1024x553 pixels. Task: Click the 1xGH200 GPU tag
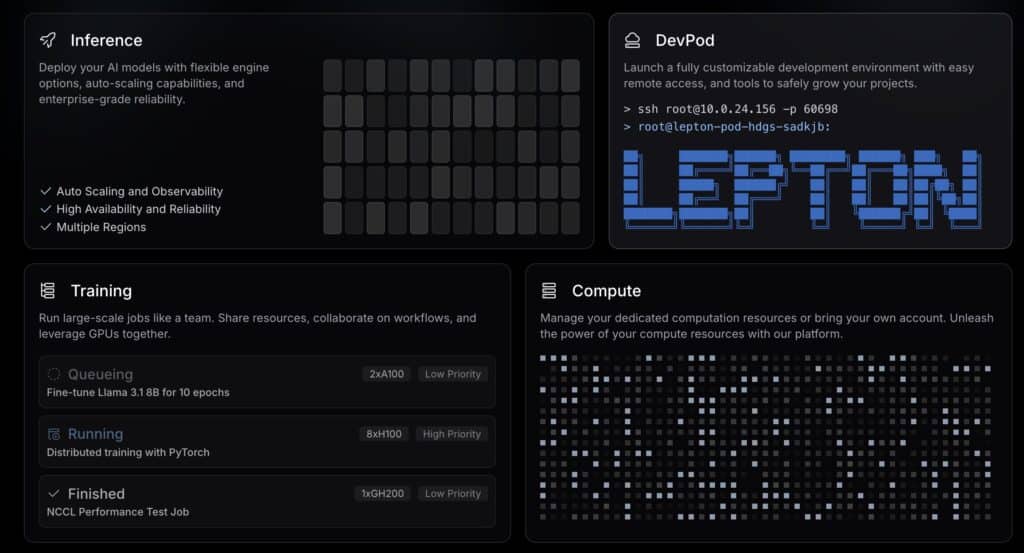pyautogui.click(x=381, y=494)
